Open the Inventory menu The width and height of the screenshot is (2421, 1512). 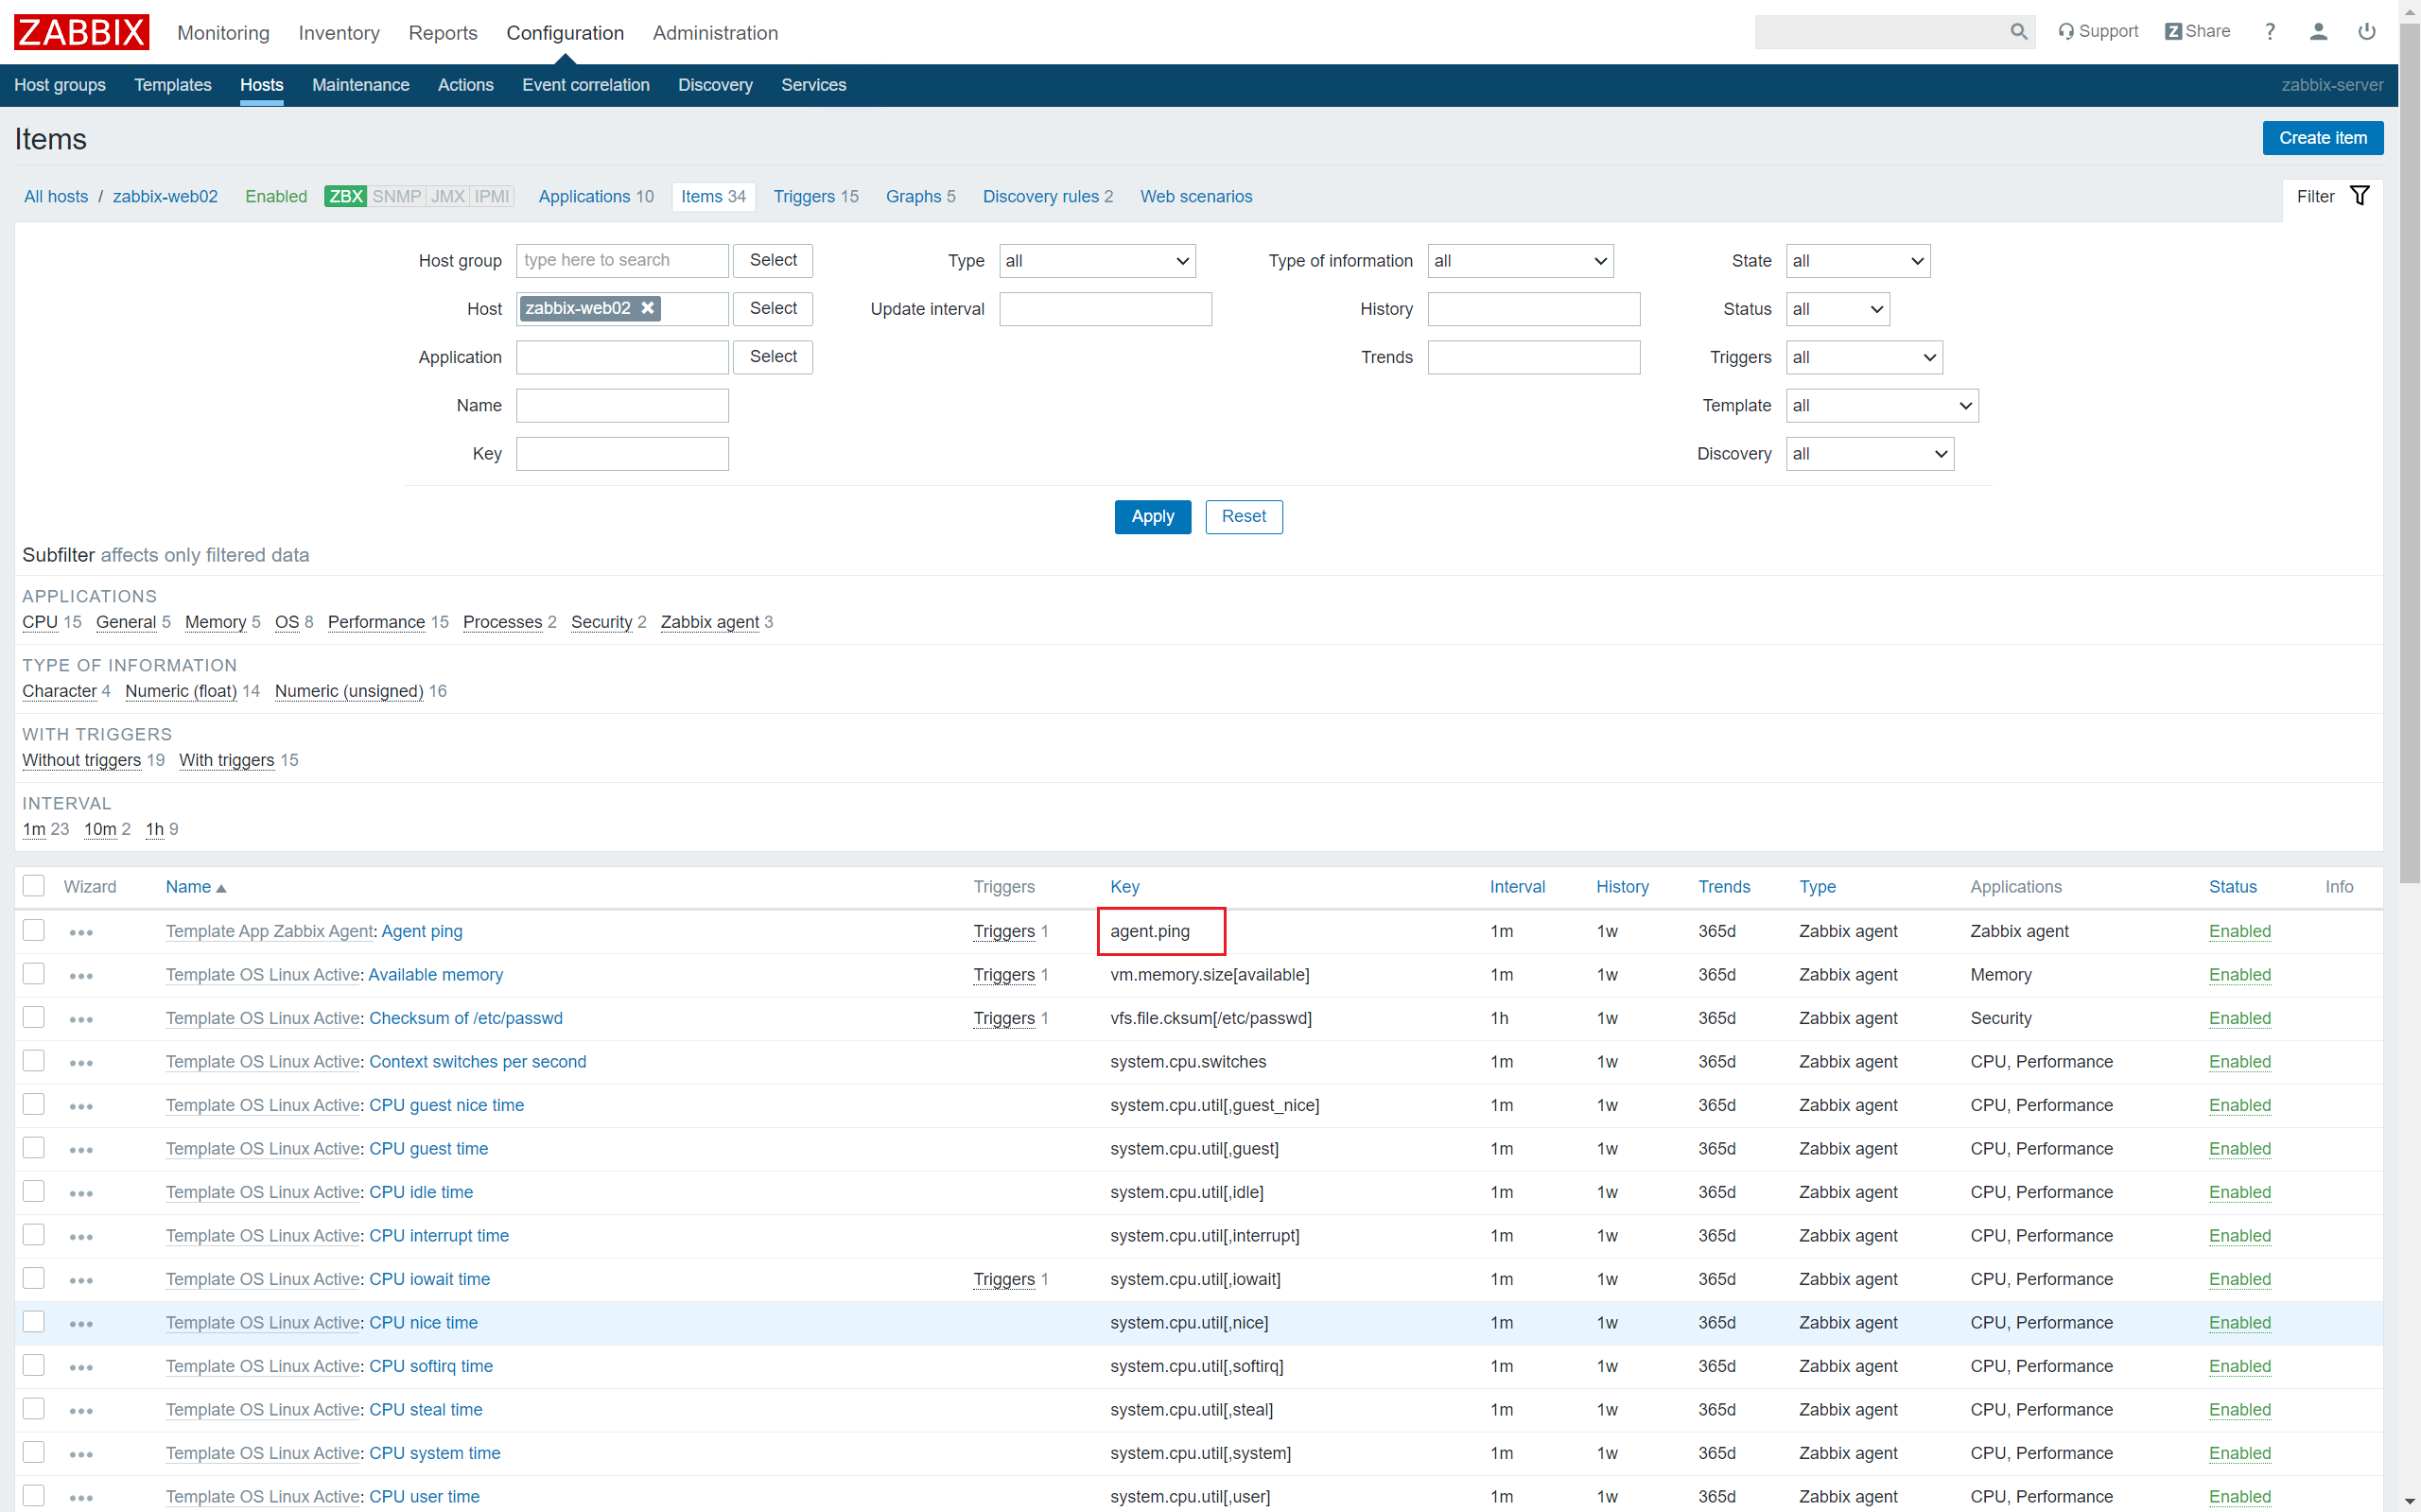[339, 33]
